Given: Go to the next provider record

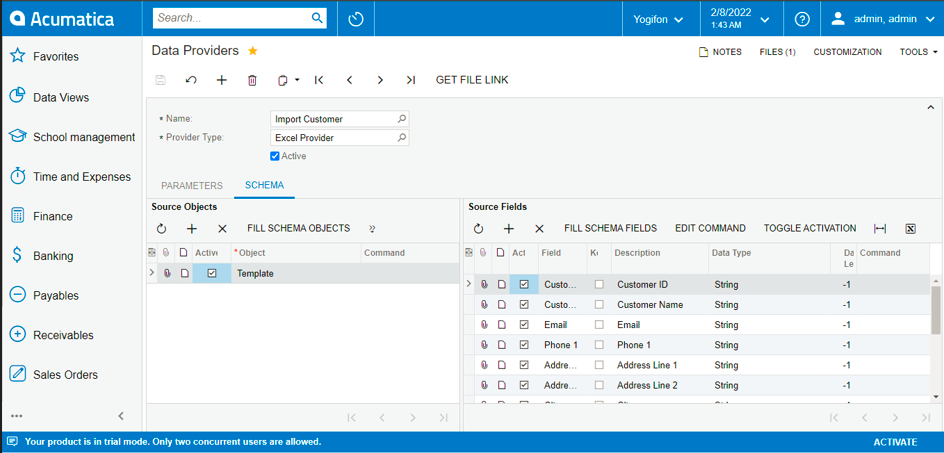Looking at the screenshot, I should 380,80.
